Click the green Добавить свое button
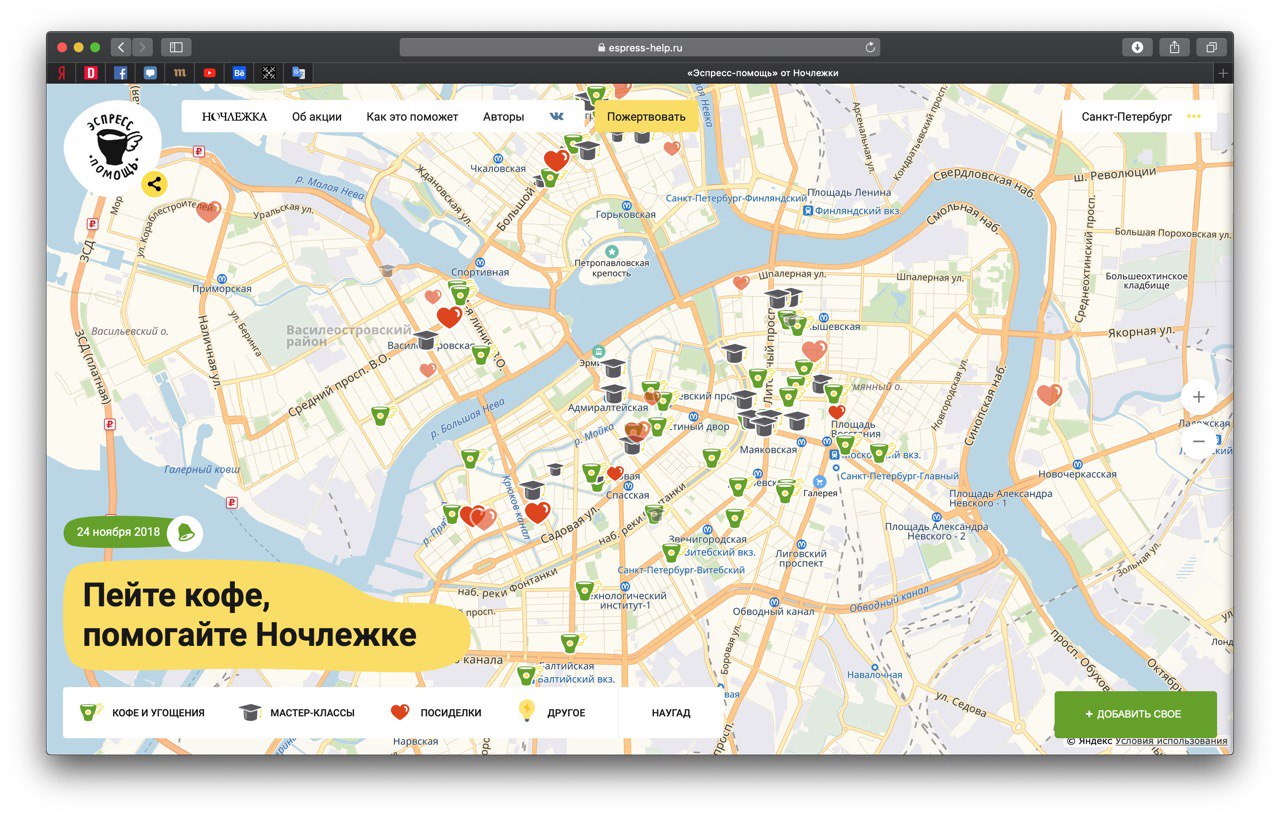 (1135, 714)
